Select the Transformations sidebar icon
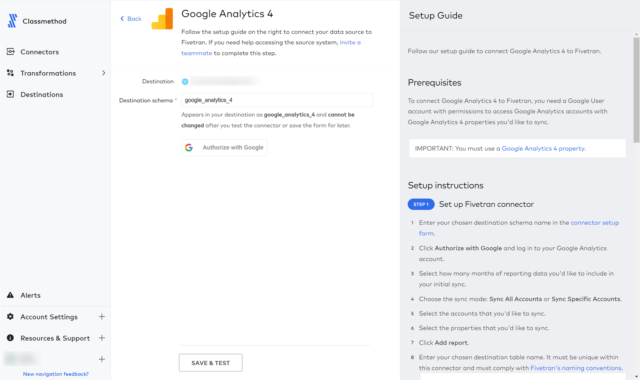The height and width of the screenshot is (380, 640). (x=11, y=73)
